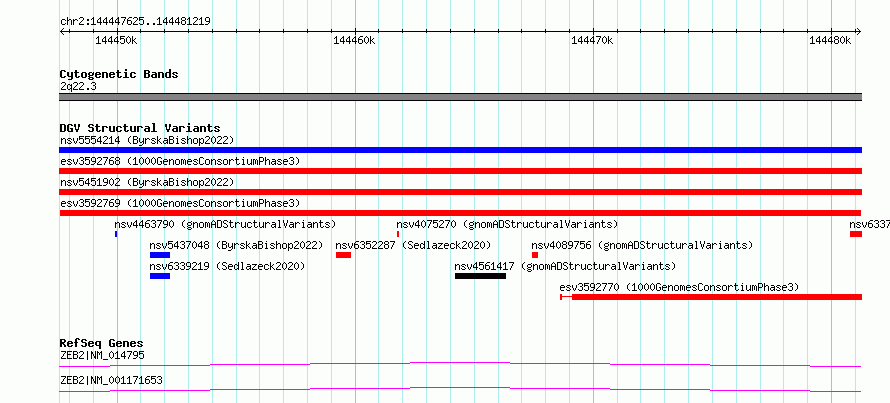This screenshot has width=890, height=403.
Task: Click the blue nsv5437048 variant block
Action: click(x=160, y=255)
